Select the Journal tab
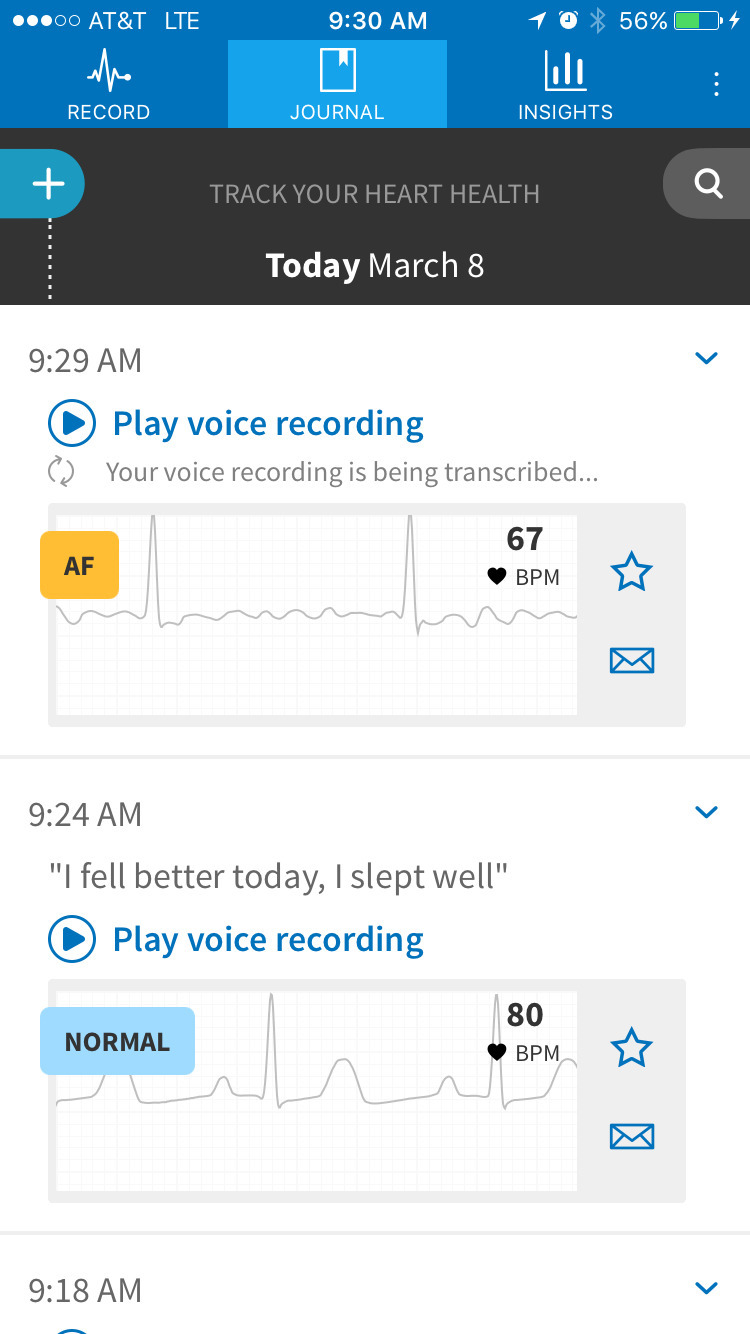Image resolution: width=750 pixels, height=1334 pixels. click(x=337, y=84)
